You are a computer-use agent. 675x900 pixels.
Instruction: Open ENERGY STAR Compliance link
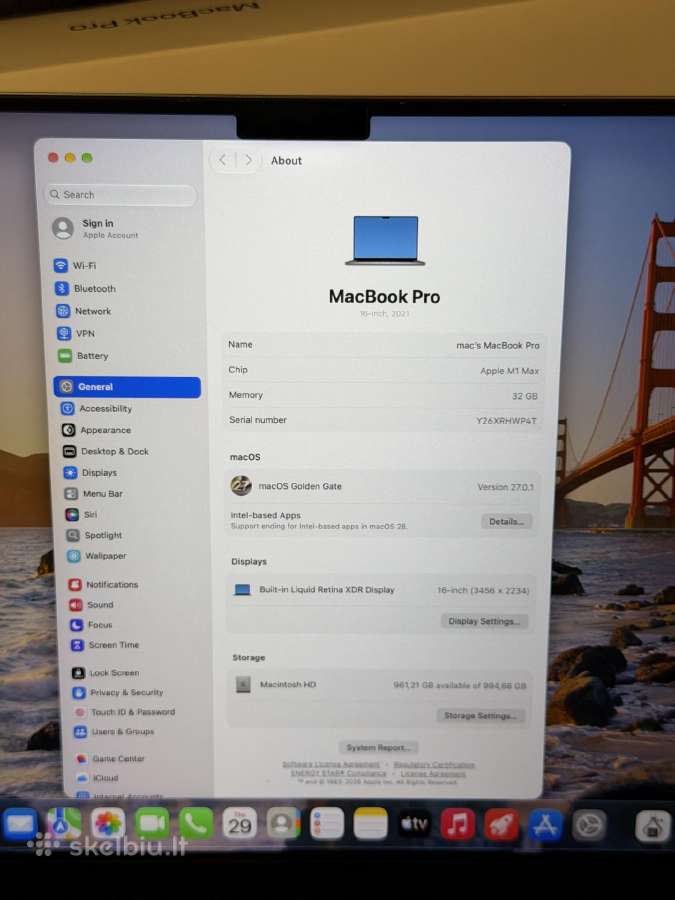(339, 773)
